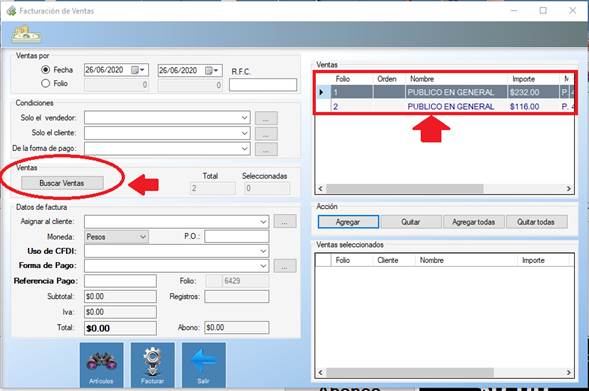Viewport: 589px width, 391px height.
Task: Expand the Solo el cliente dropdown
Action: tap(245, 133)
